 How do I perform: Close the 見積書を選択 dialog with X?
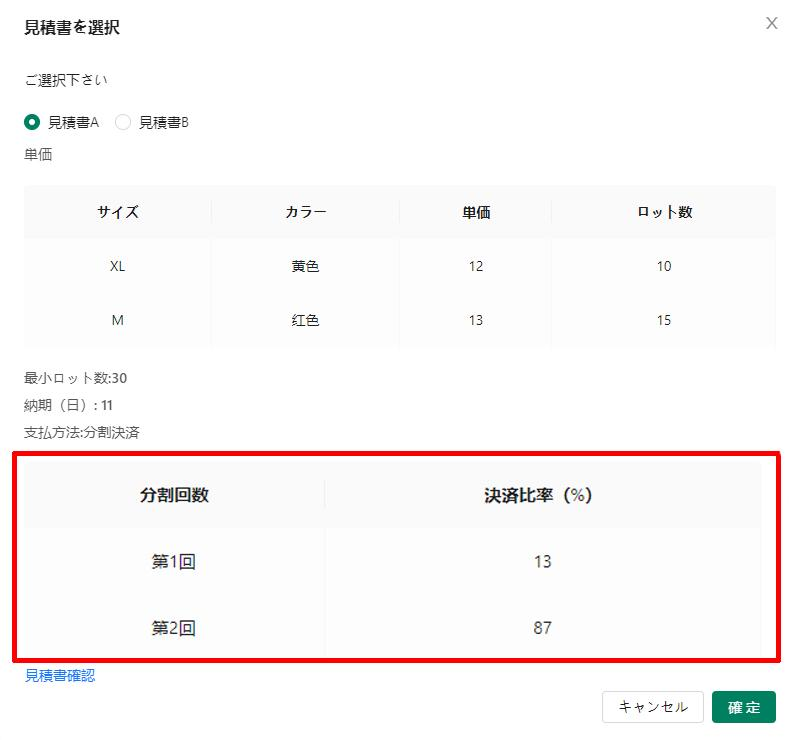pyautogui.click(x=771, y=23)
